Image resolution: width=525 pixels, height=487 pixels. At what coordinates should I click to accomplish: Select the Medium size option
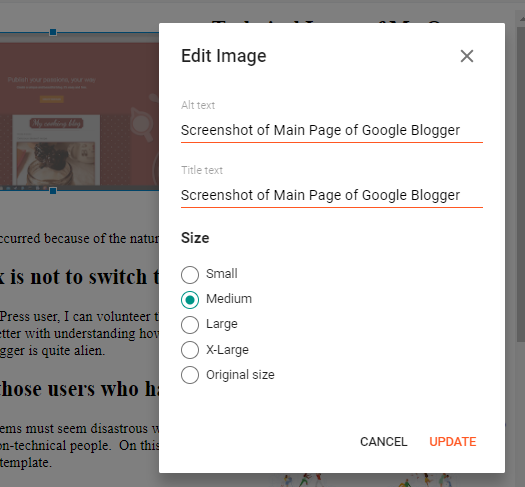(x=190, y=300)
